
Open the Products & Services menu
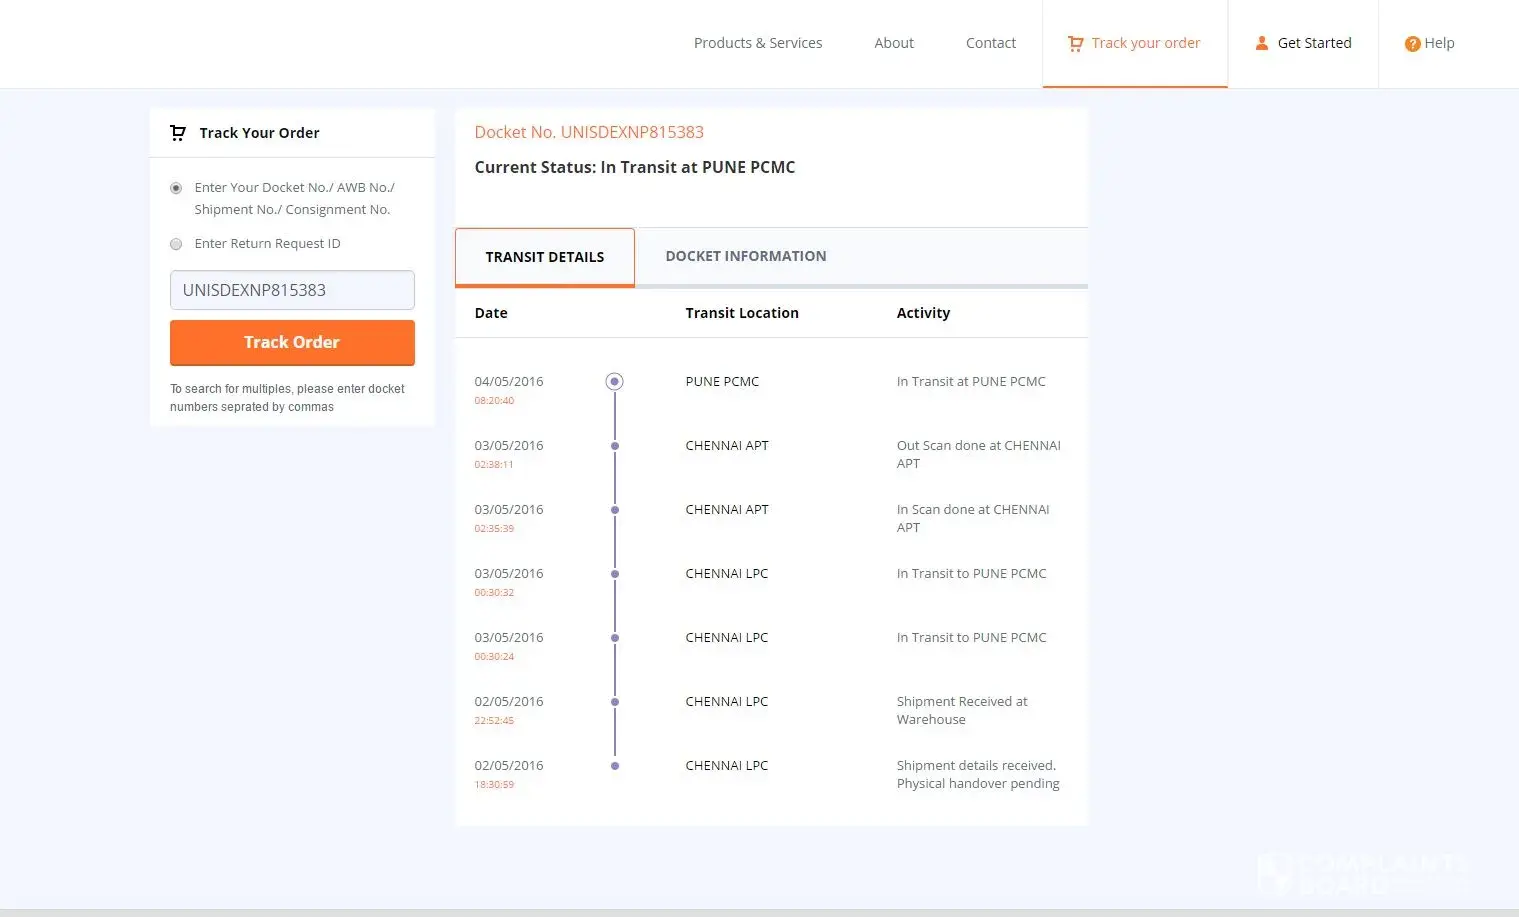tap(757, 43)
